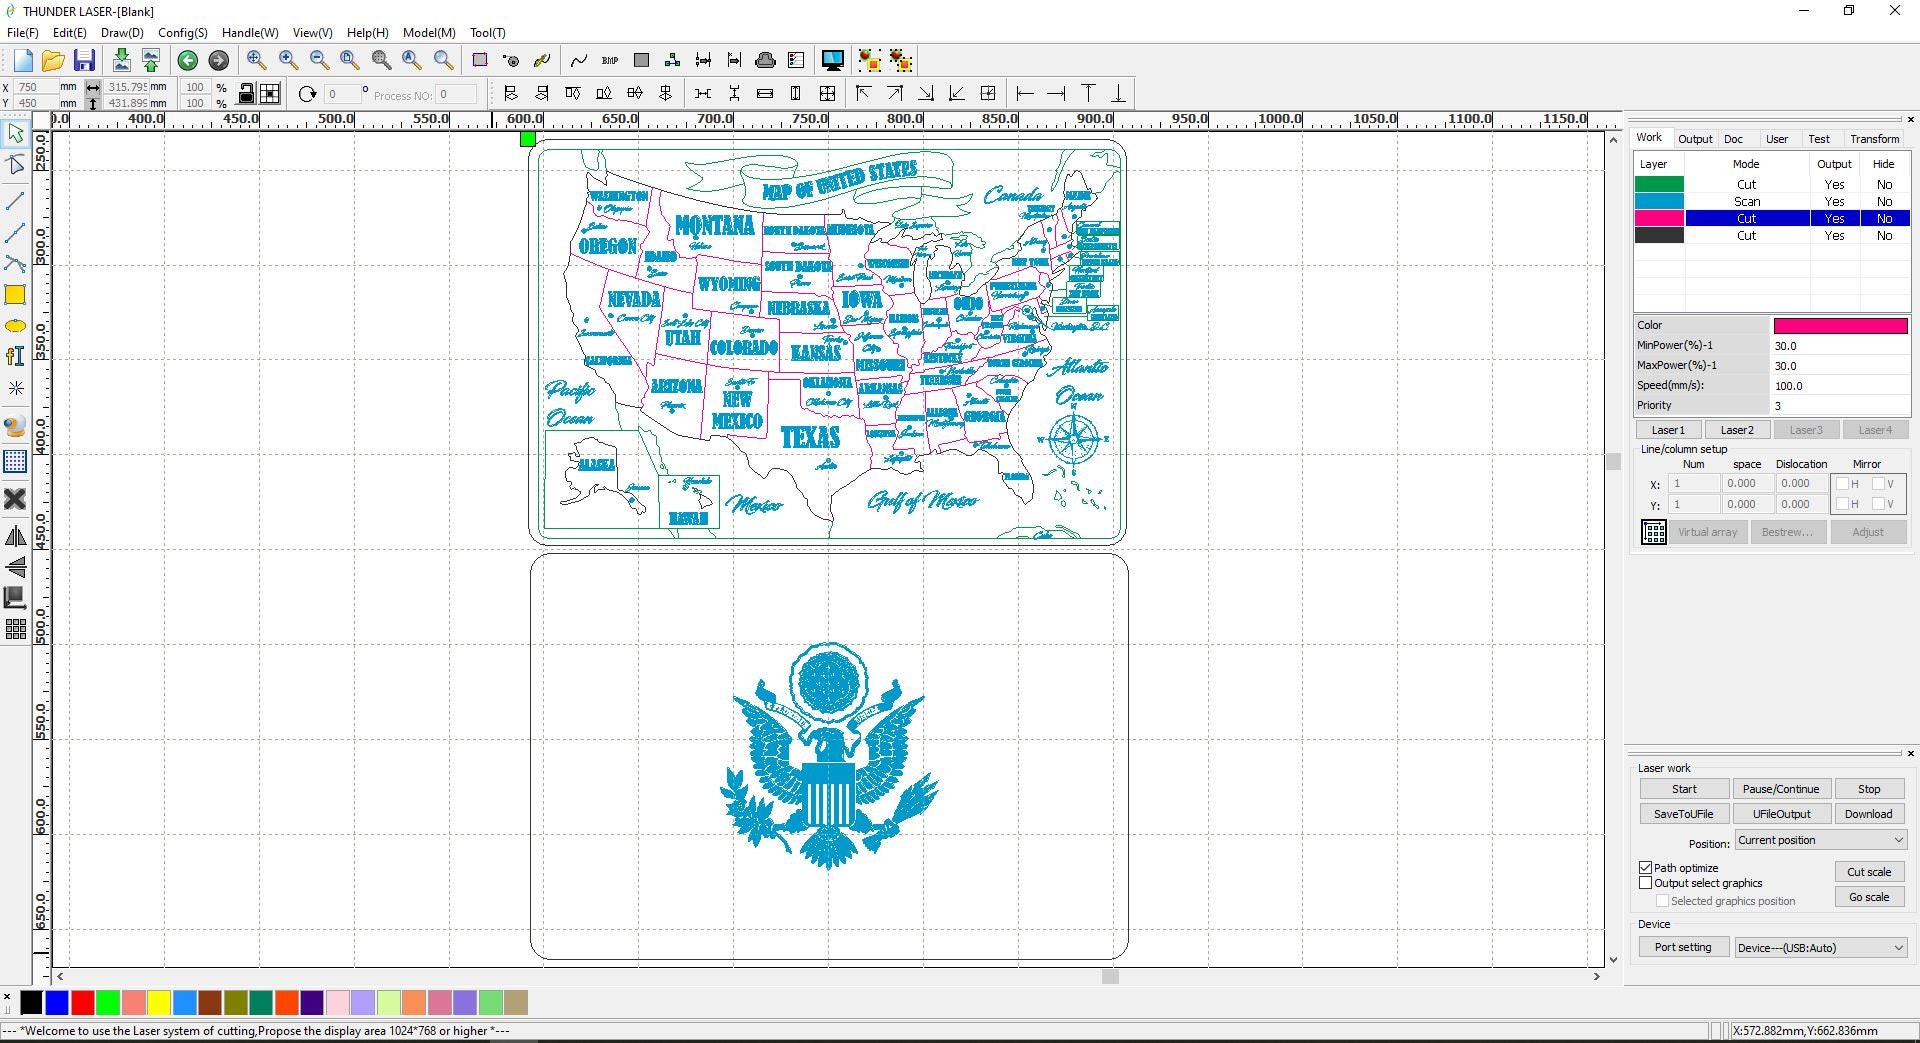Viewport: 1920px width, 1043px height.
Task: Toggle Output Yes for the Scan layer
Action: pyautogui.click(x=1834, y=201)
